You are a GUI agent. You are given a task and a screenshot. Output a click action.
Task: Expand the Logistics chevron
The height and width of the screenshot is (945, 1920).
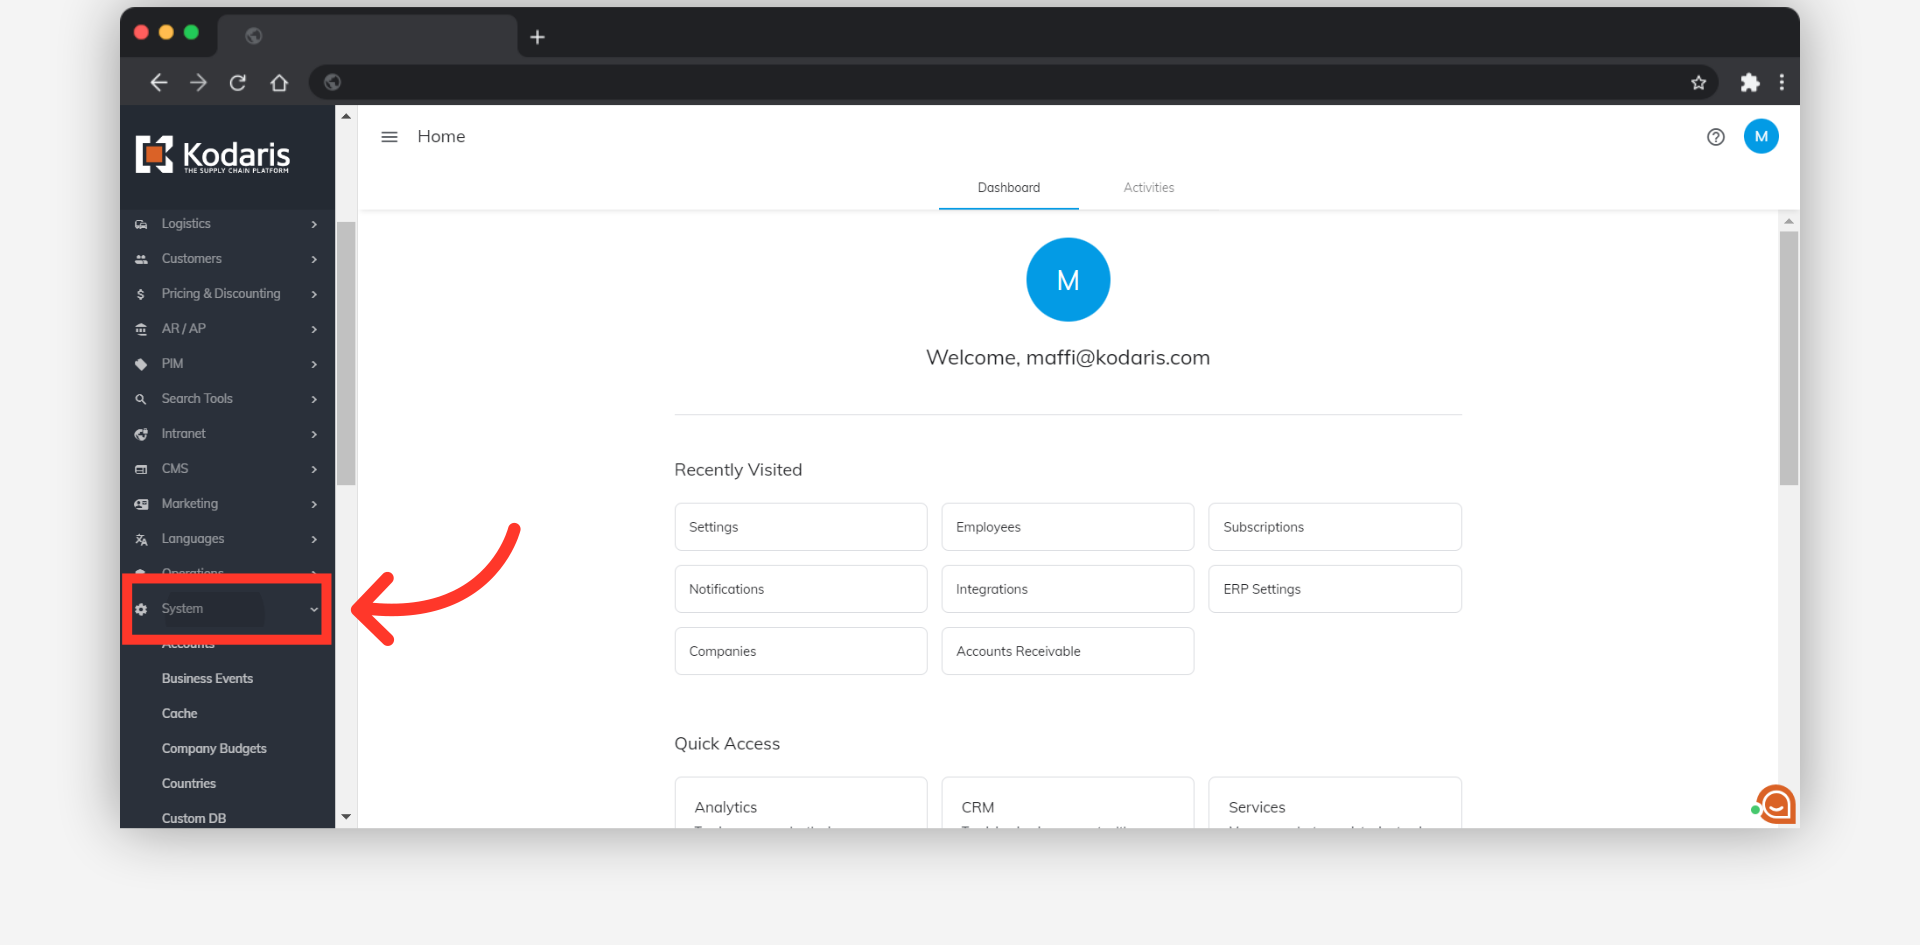(314, 224)
